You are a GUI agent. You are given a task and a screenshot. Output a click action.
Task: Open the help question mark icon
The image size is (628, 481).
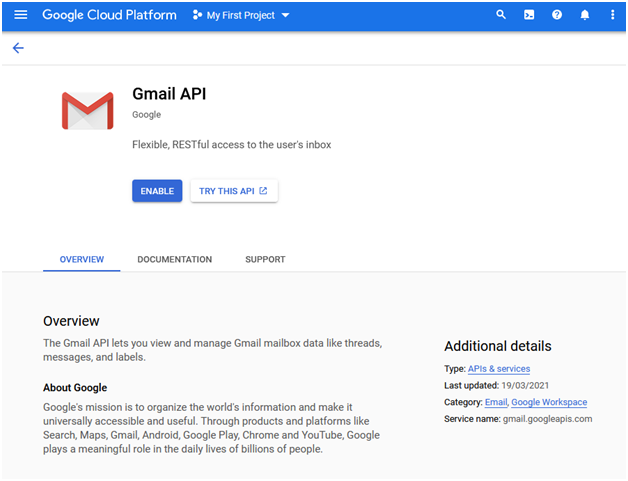(557, 15)
